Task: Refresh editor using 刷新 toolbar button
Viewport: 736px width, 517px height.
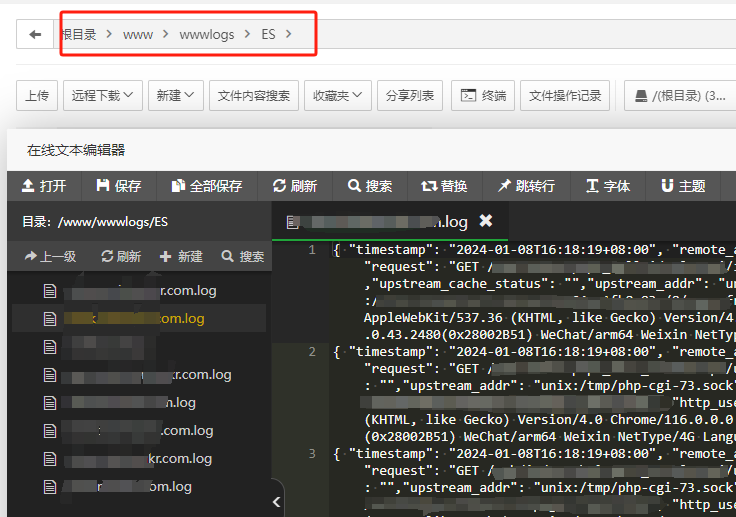Action: pyautogui.click(x=294, y=186)
